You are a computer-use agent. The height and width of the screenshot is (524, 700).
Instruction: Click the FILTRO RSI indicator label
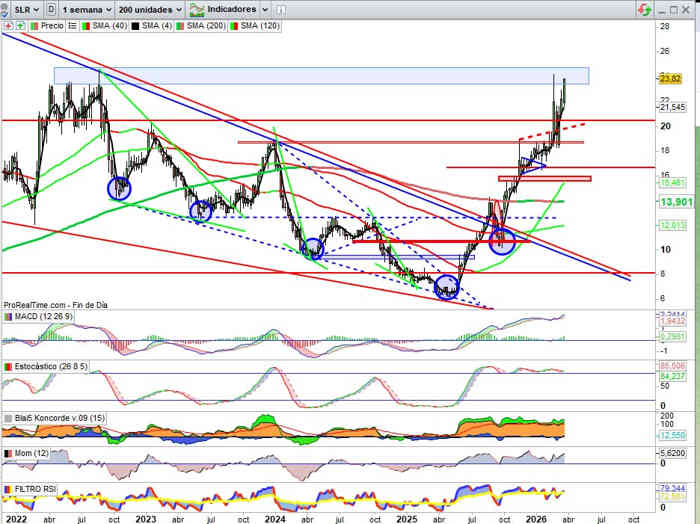click(x=36, y=491)
